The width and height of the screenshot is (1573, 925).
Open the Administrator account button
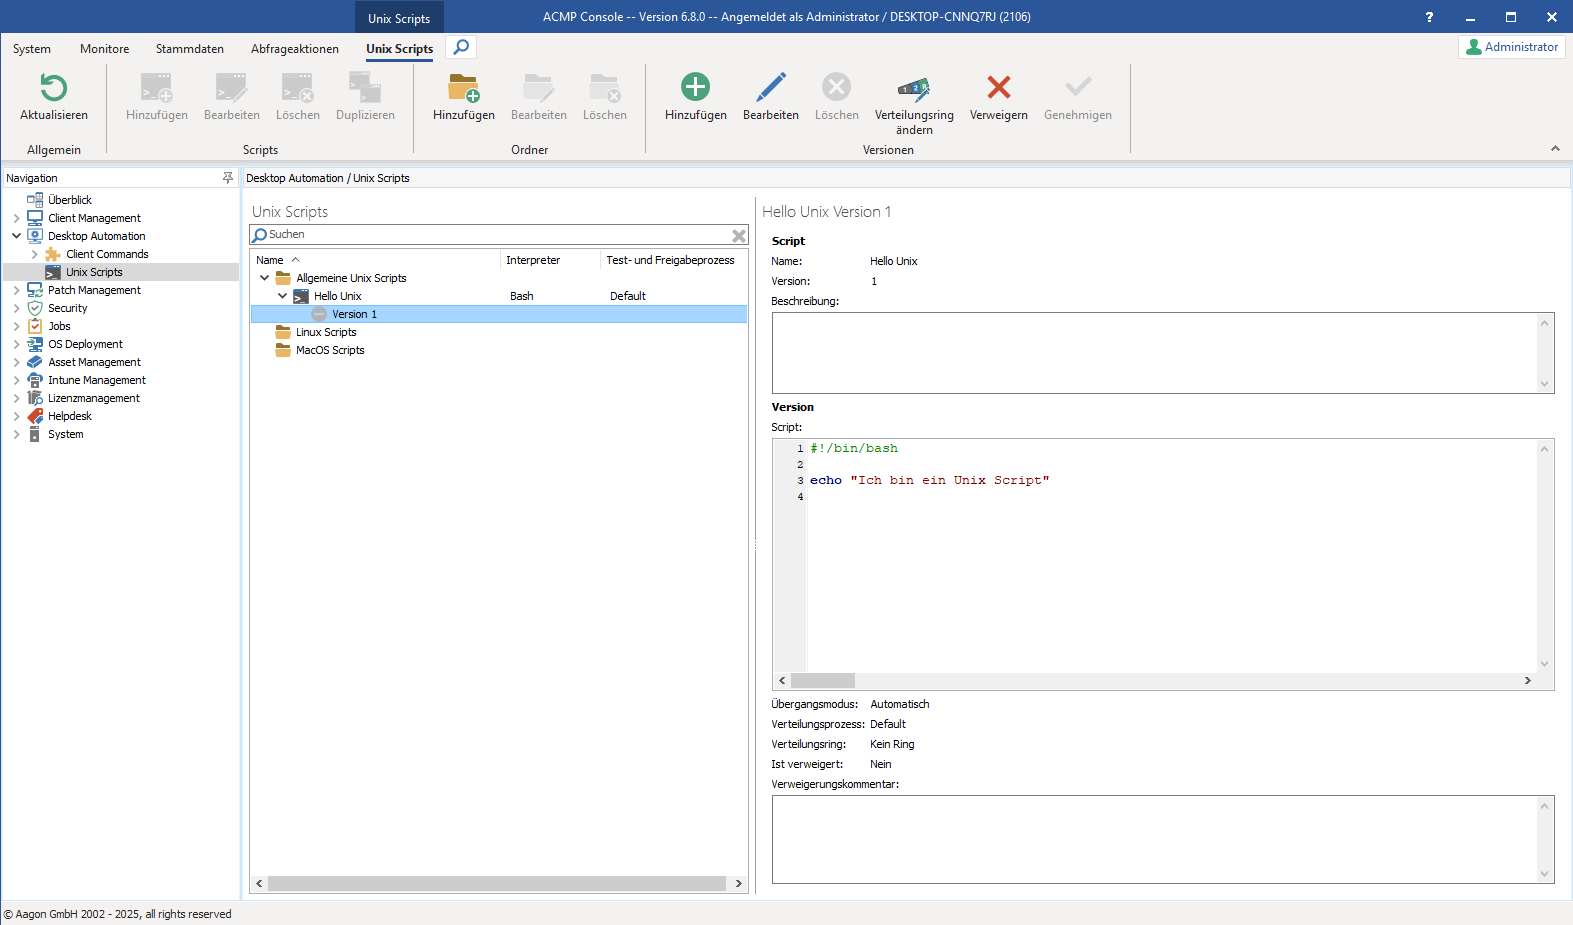[x=1511, y=47]
